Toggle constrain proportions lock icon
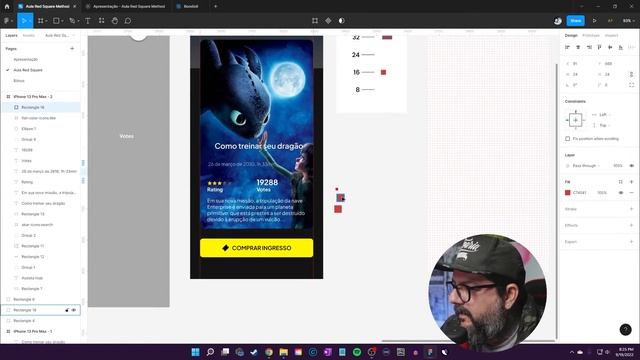The image size is (640, 360). point(631,74)
